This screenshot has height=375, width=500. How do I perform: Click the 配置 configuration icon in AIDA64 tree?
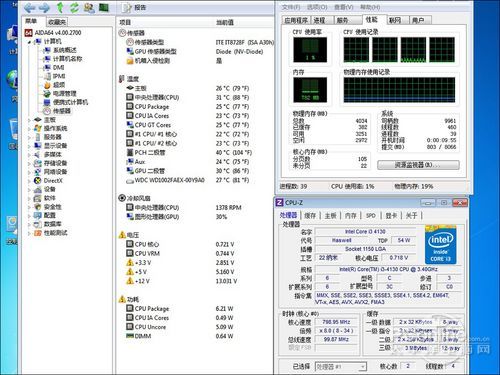coord(38,215)
